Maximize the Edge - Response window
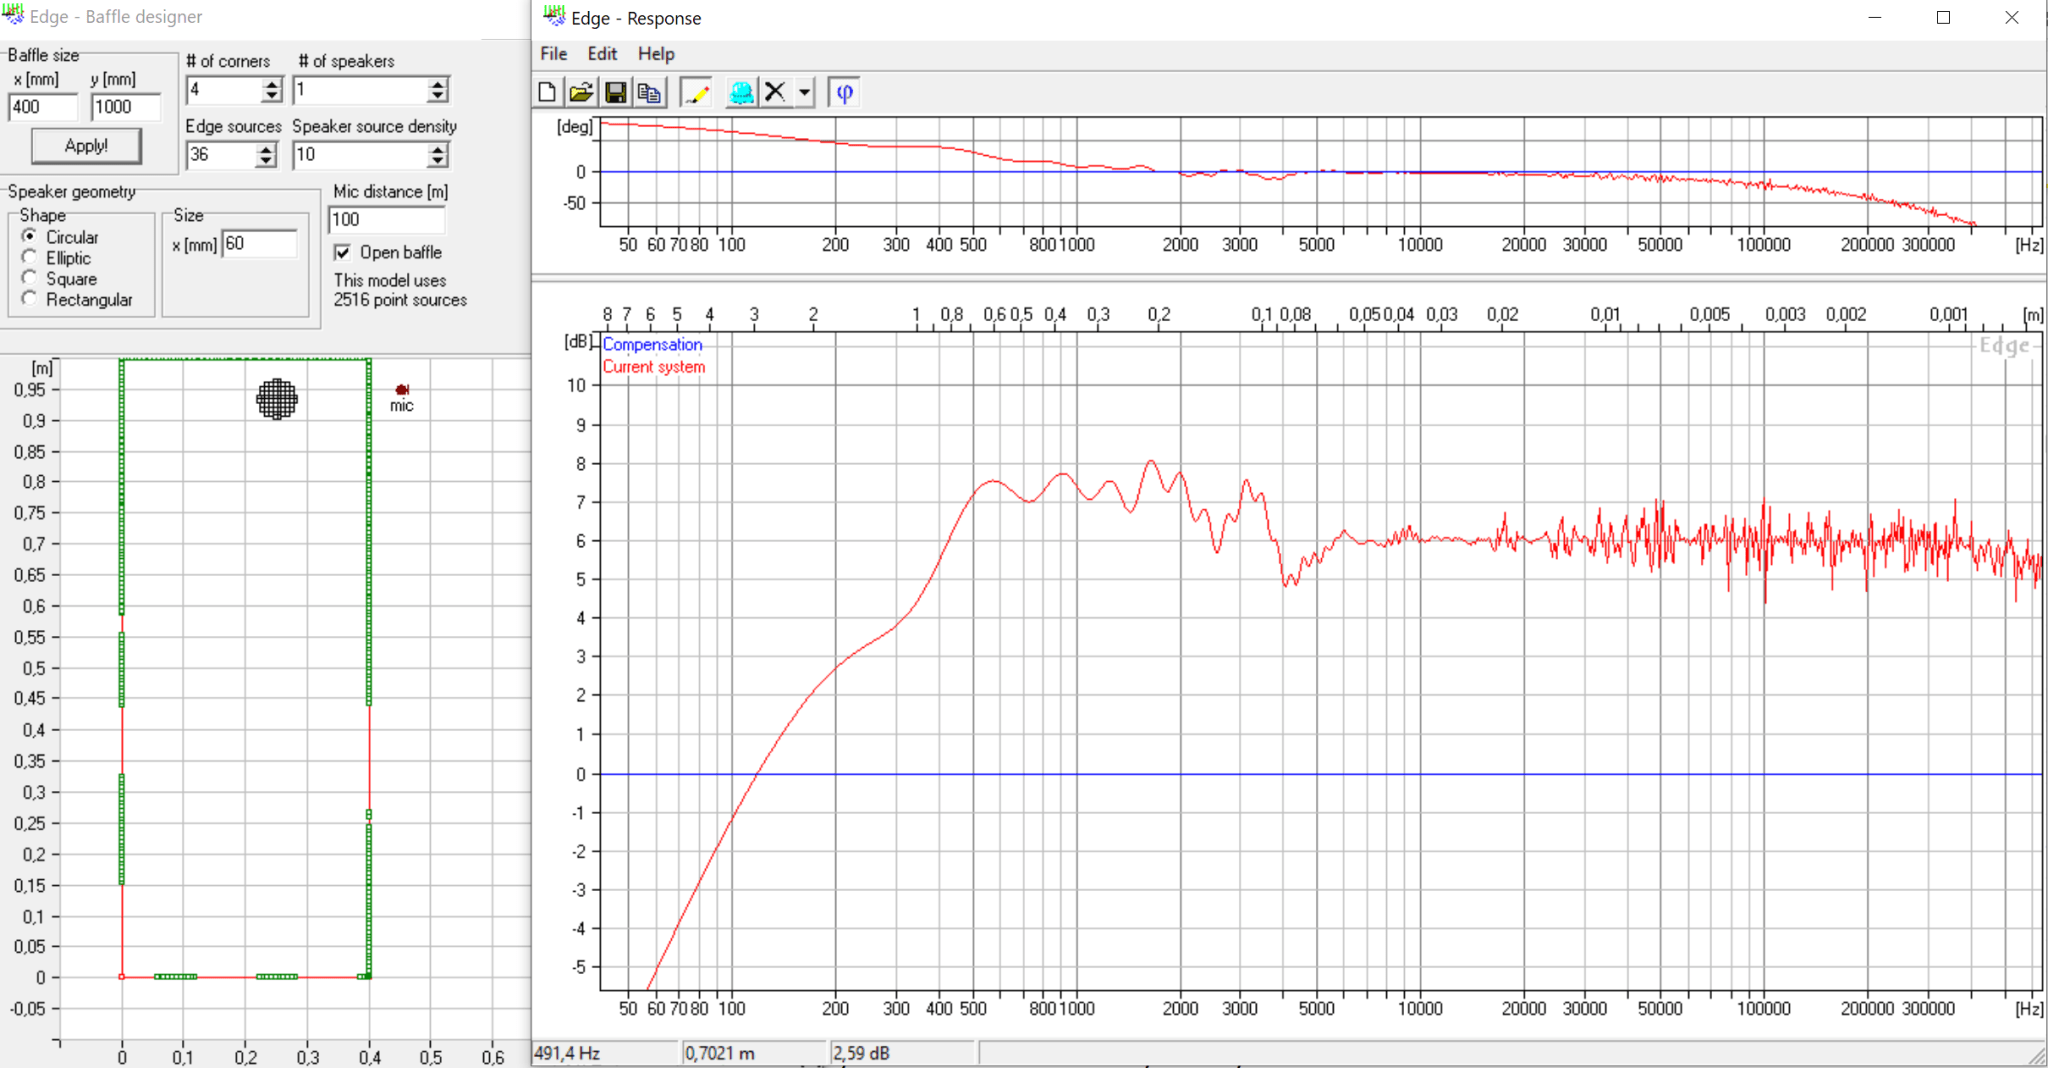2048x1068 pixels. (x=1943, y=18)
